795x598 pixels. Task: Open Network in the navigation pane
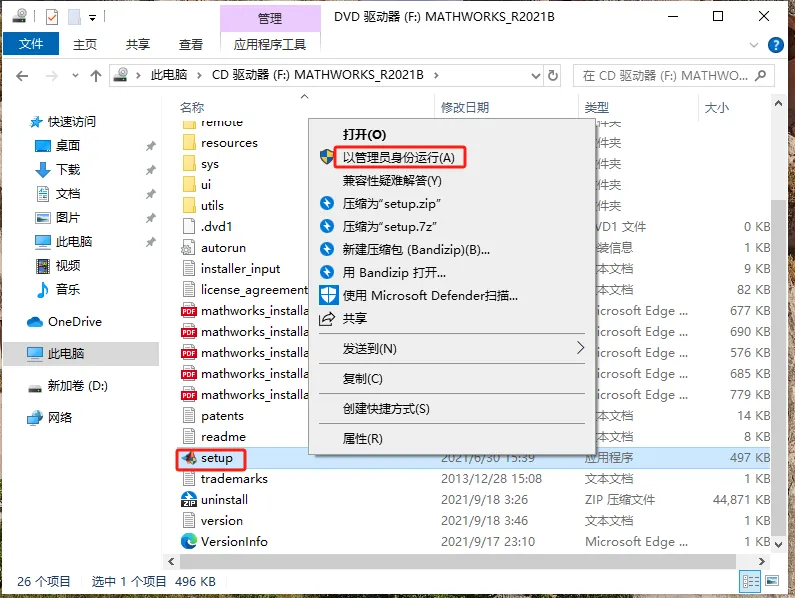tap(50, 417)
